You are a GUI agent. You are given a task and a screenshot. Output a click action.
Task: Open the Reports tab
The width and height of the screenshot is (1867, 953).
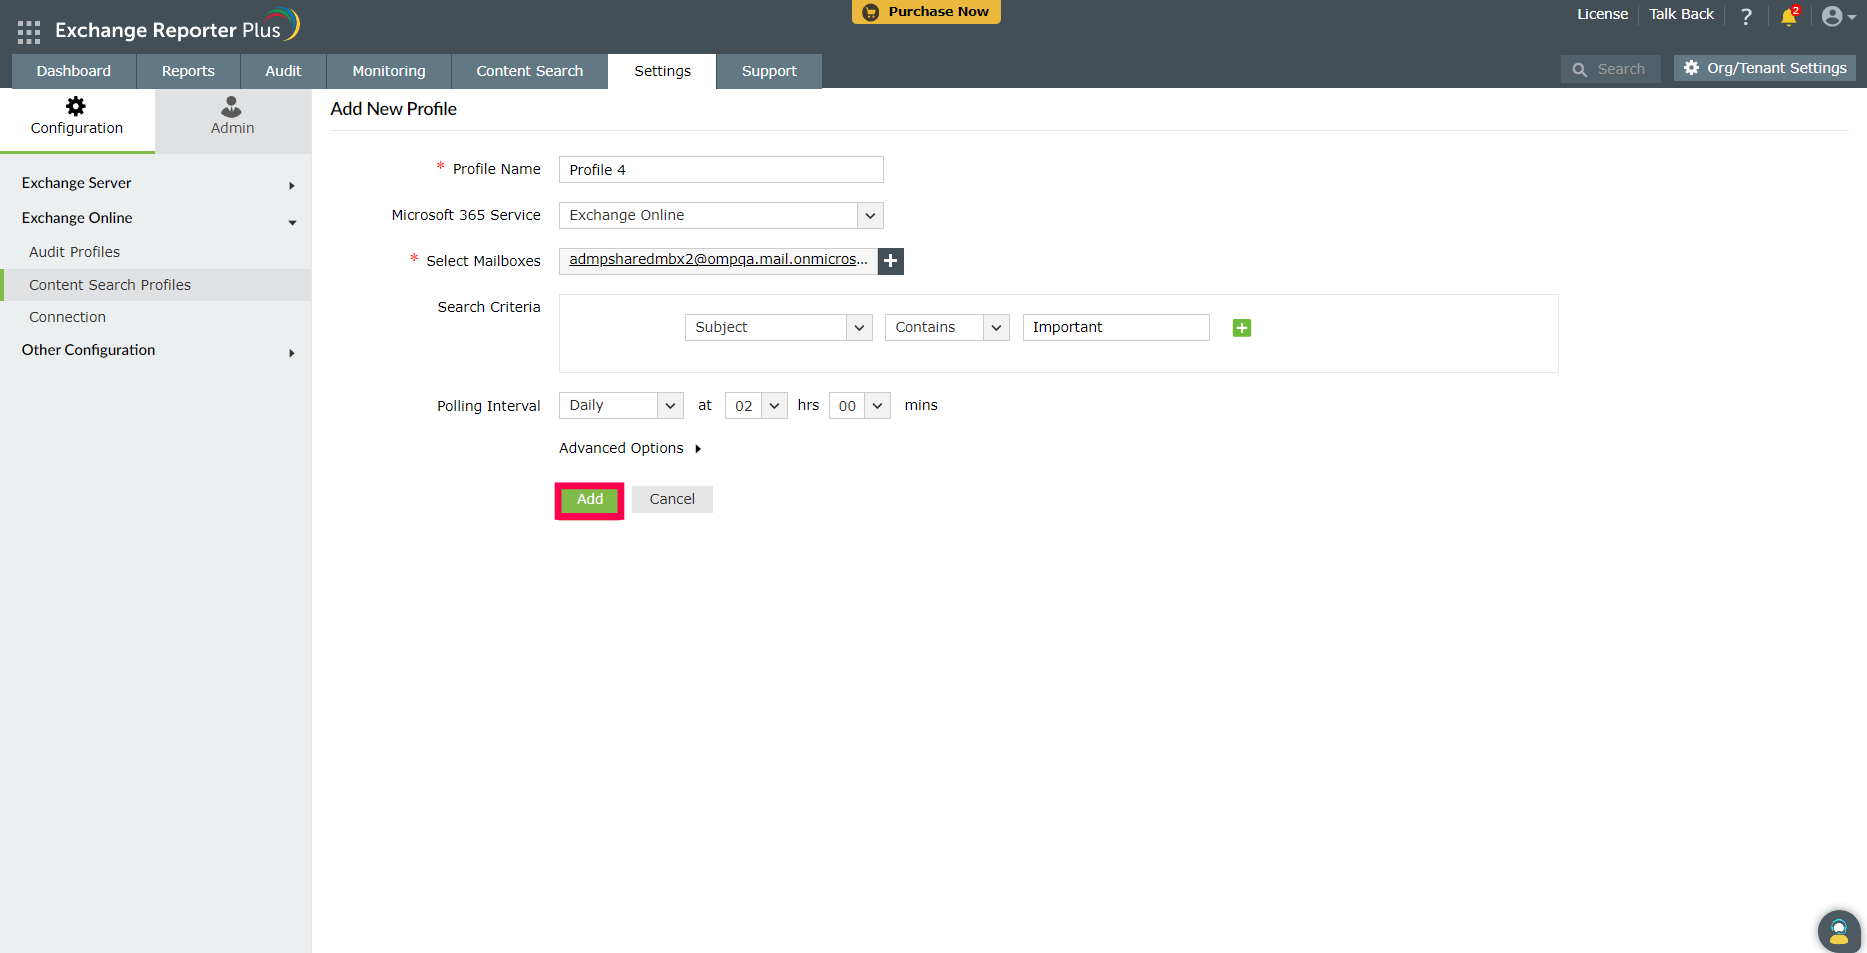tap(188, 71)
